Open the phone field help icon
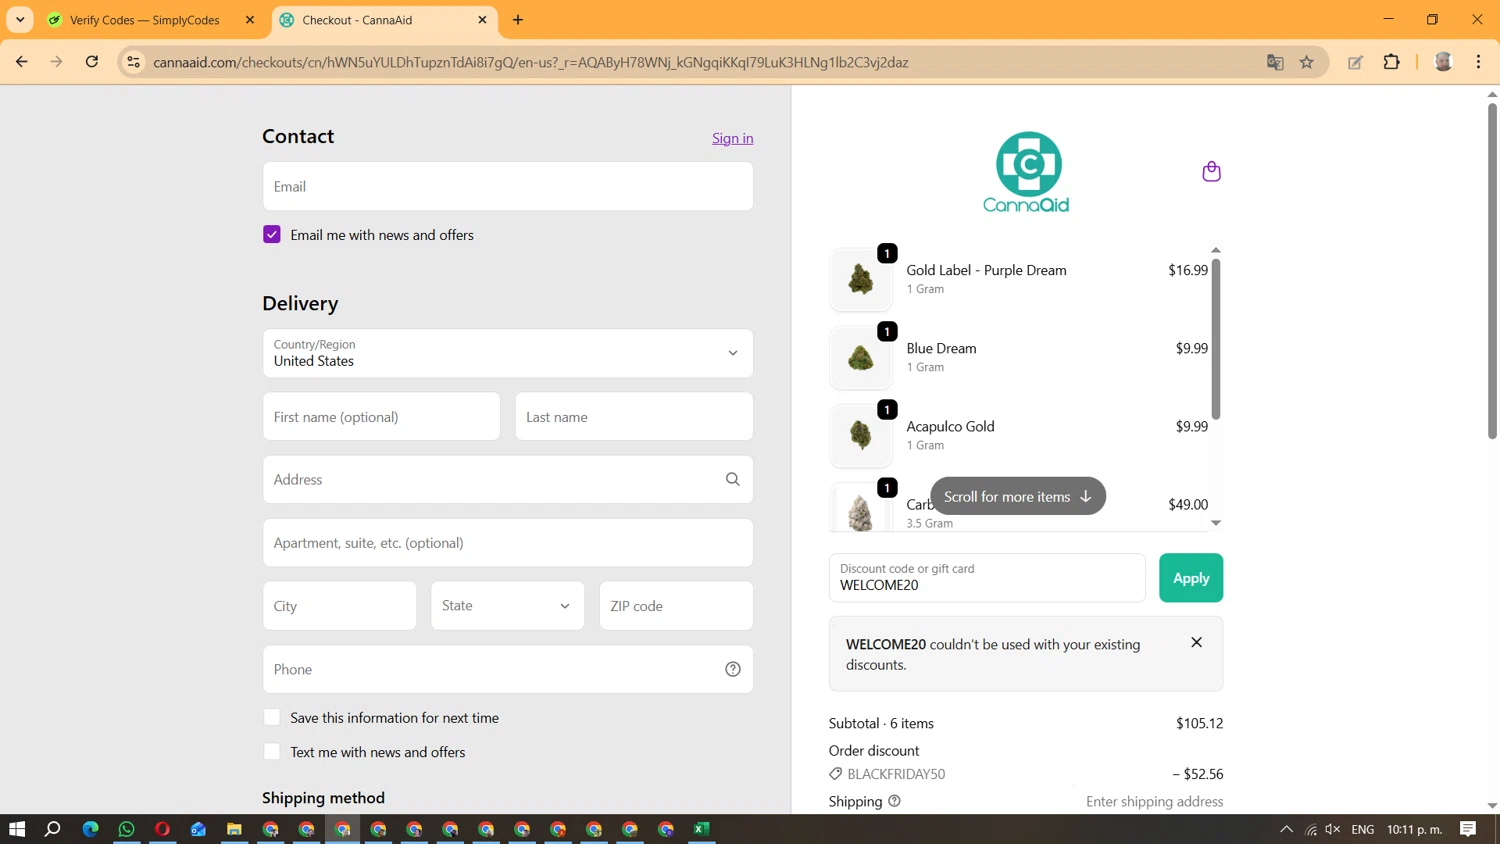The image size is (1500, 844). (x=732, y=669)
